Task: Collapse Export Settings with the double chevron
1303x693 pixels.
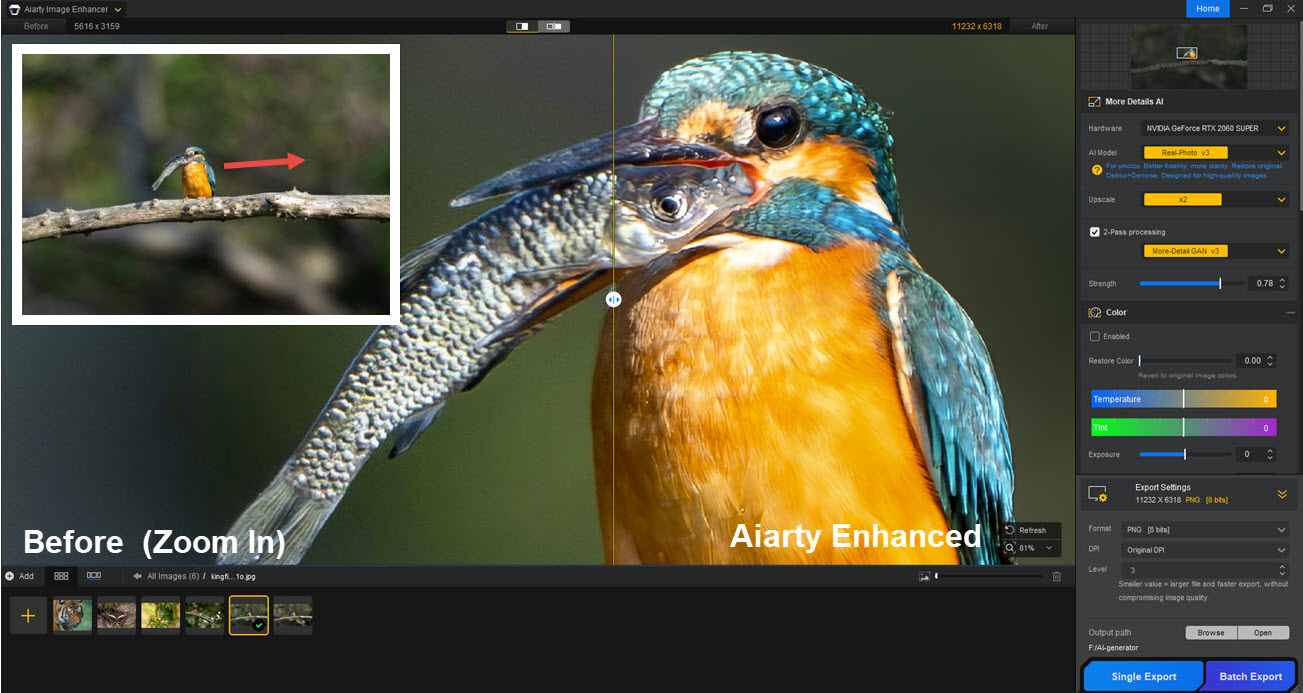Action: point(1282,493)
